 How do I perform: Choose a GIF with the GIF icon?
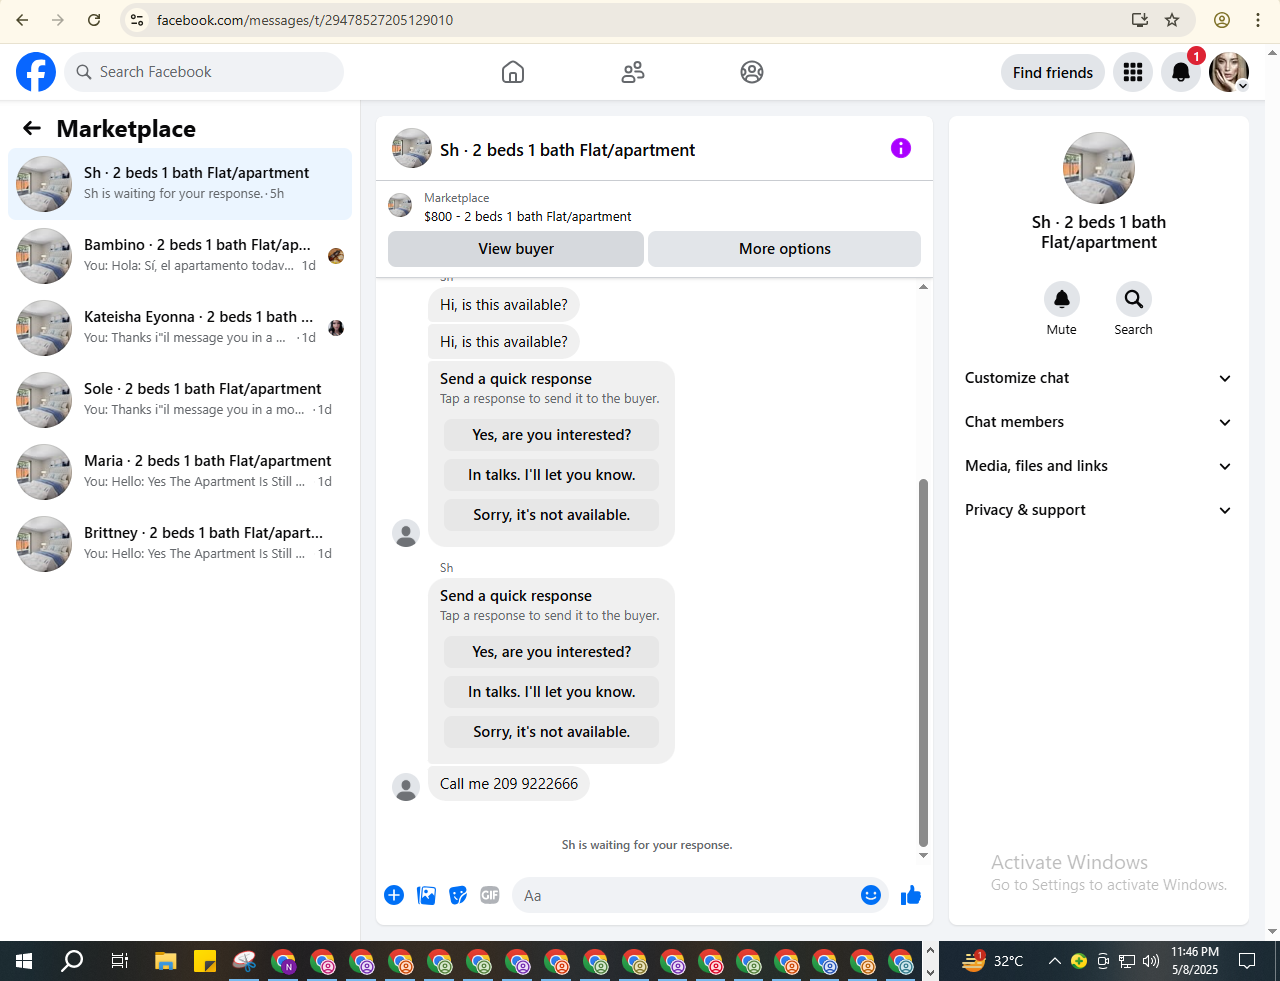tap(490, 895)
